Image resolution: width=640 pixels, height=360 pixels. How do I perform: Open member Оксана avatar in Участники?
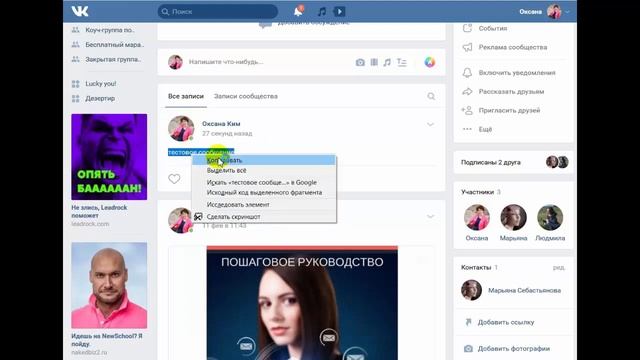coord(476,217)
